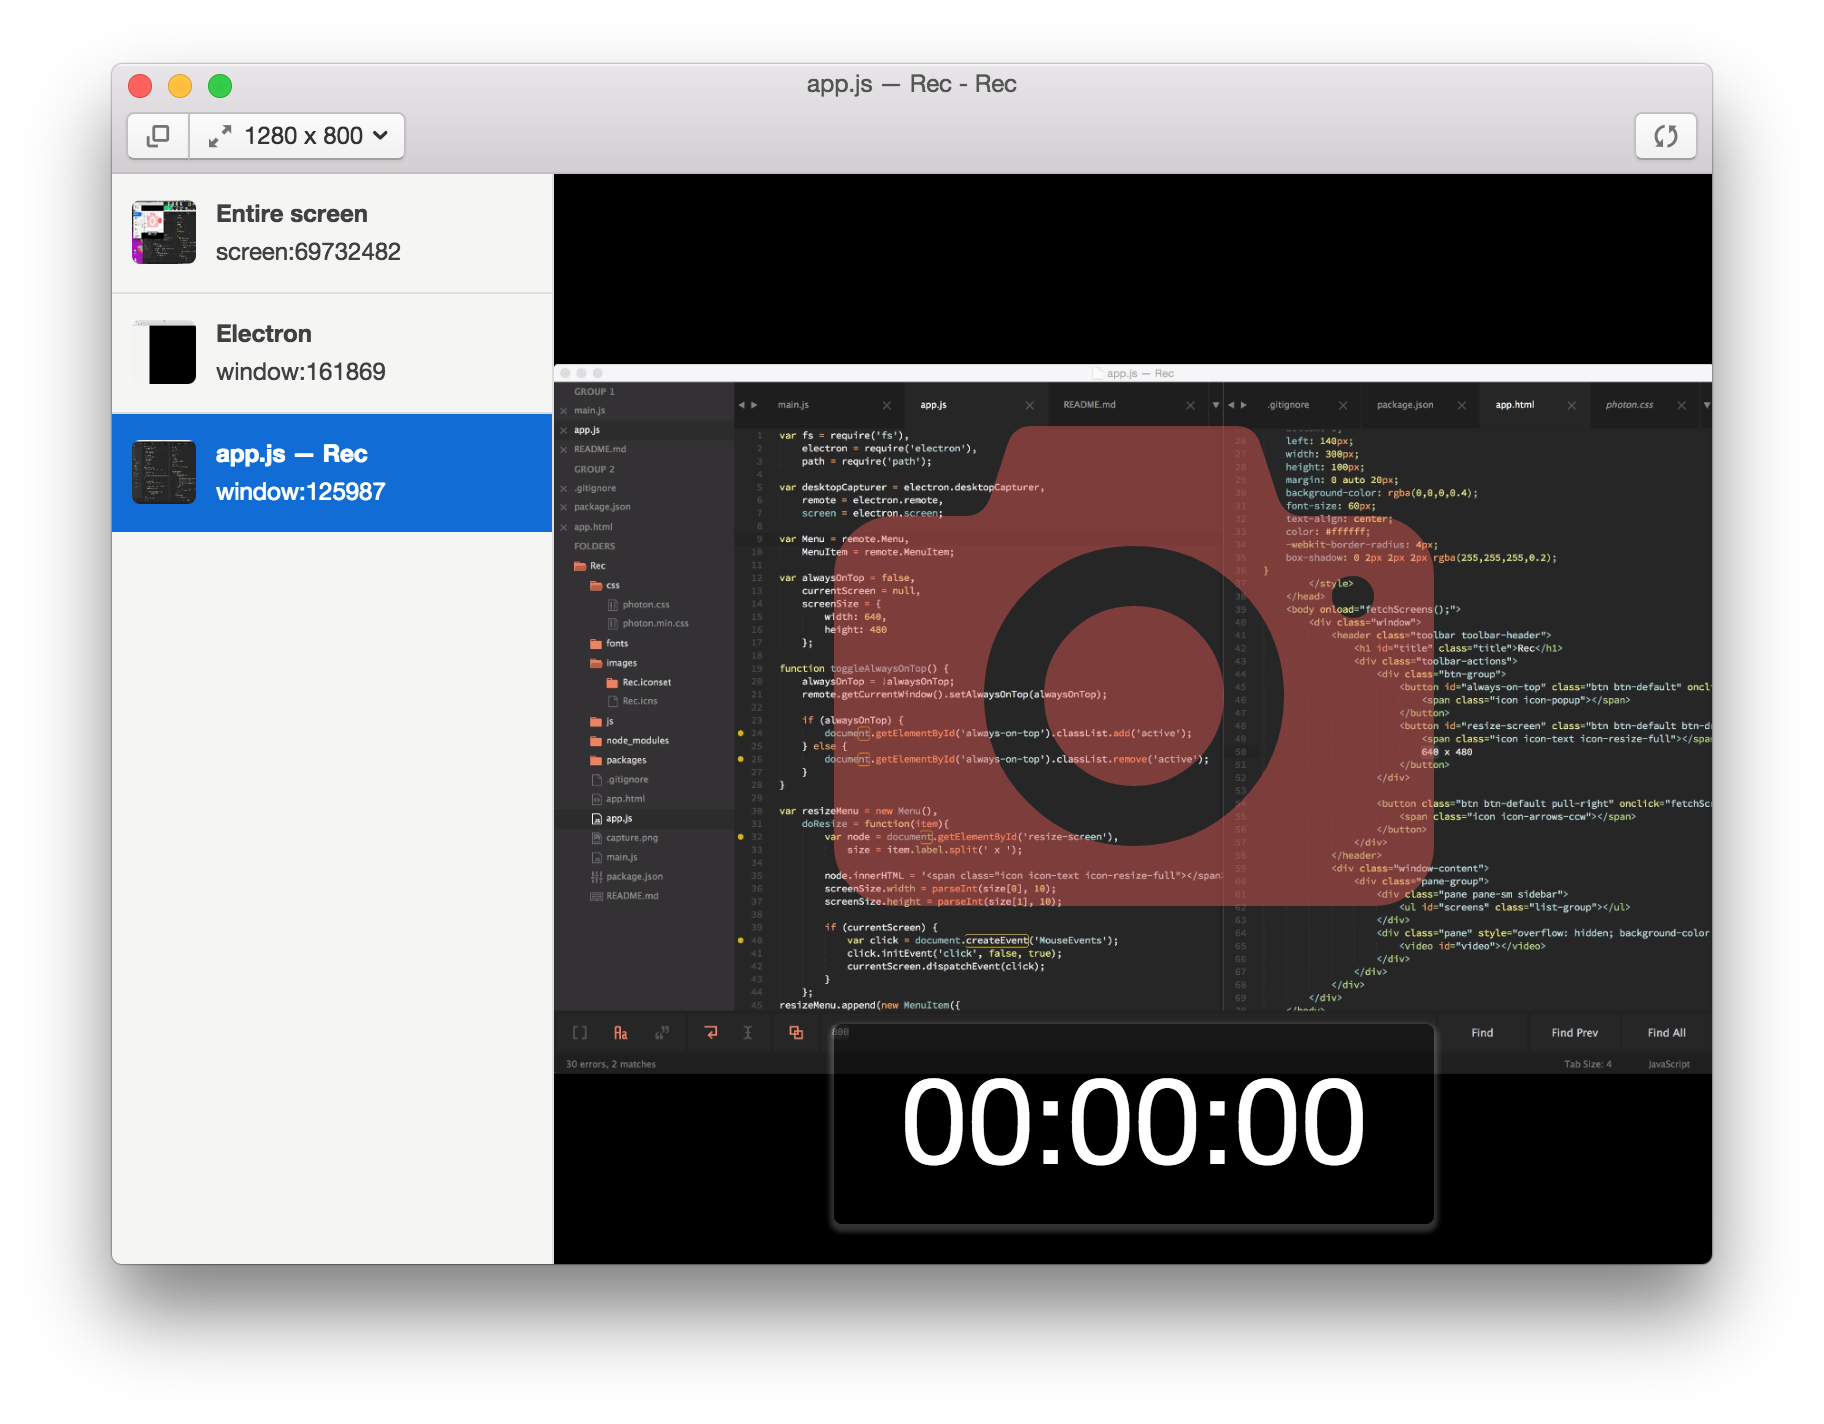The height and width of the screenshot is (1424, 1824).
Task: Close the app.js editor tab
Action: 1029,405
